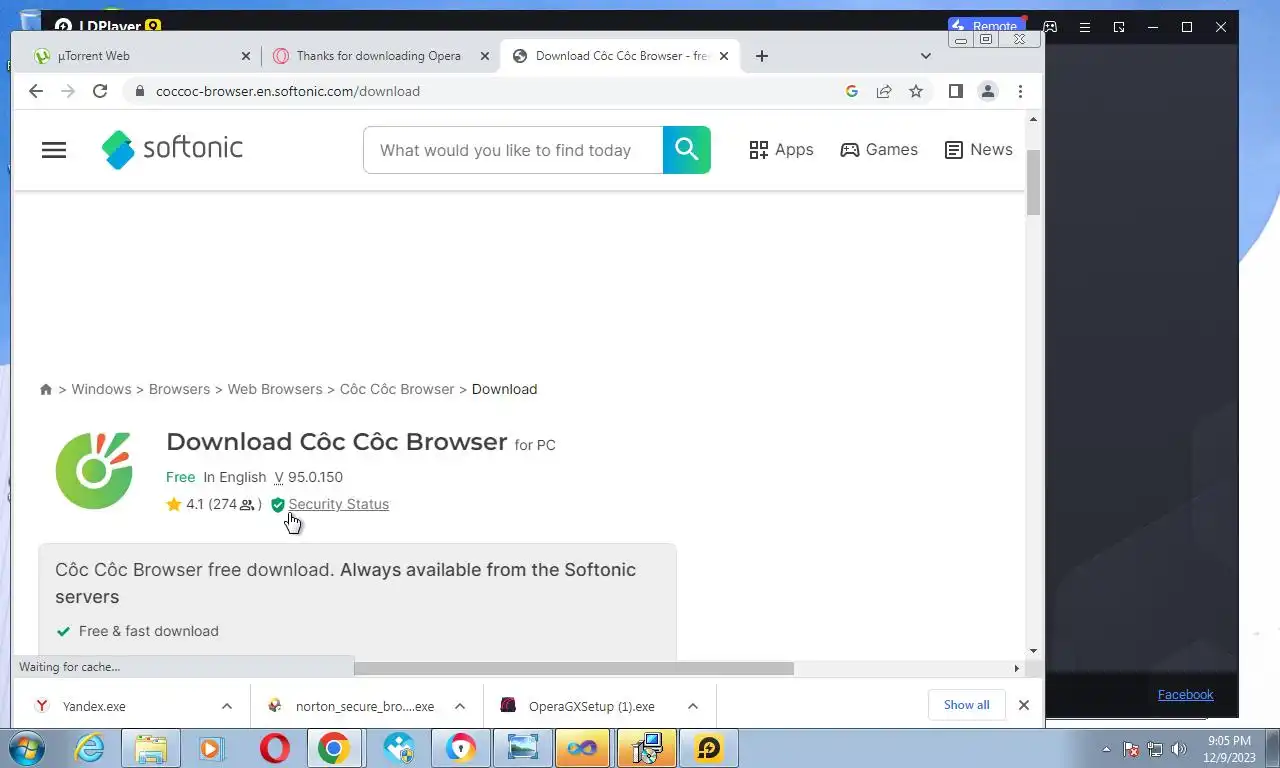
Task: Click Show all downloads button
Action: coord(966,705)
